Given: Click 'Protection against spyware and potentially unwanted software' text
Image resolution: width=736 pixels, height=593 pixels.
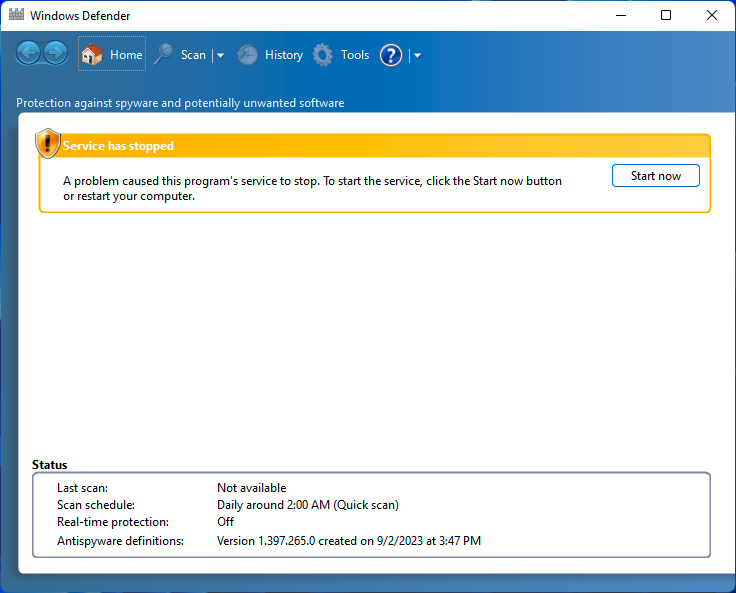Looking at the screenshot, I should click(x=180, y=103).
